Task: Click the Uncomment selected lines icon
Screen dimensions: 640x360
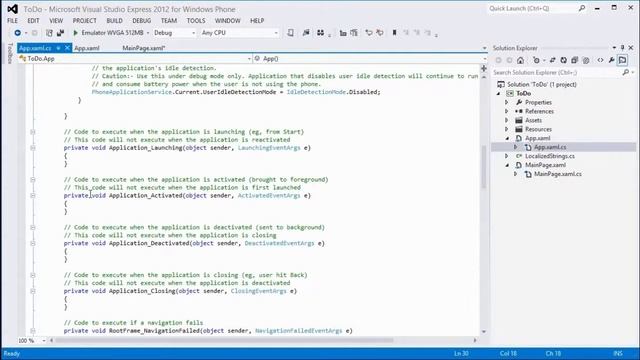Action: (354, 33)
